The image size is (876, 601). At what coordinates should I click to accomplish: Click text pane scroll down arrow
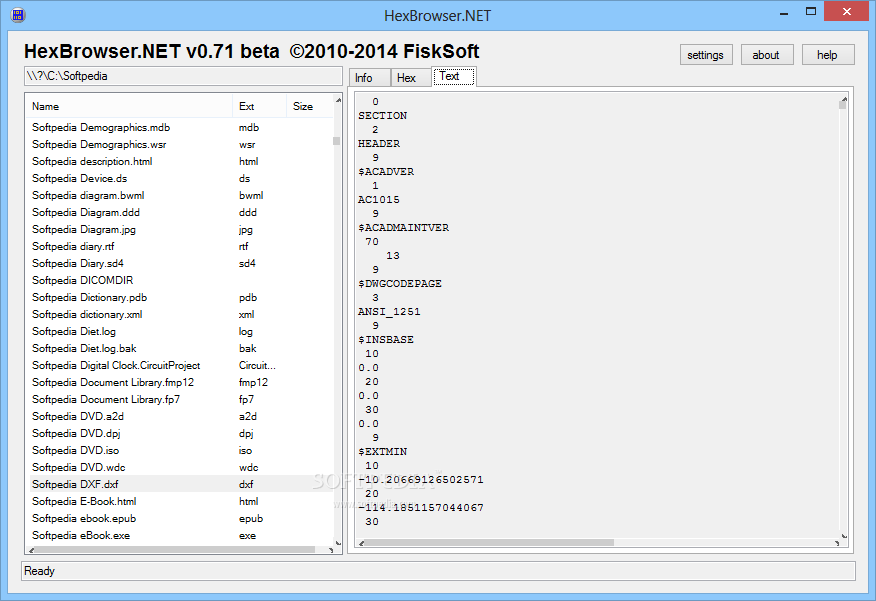[x=844, y=535]
